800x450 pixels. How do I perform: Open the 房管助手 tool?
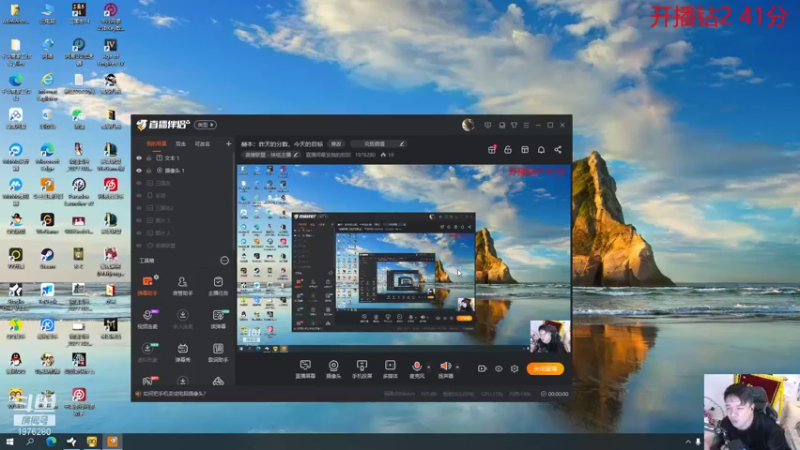click(x=182, y=285)
